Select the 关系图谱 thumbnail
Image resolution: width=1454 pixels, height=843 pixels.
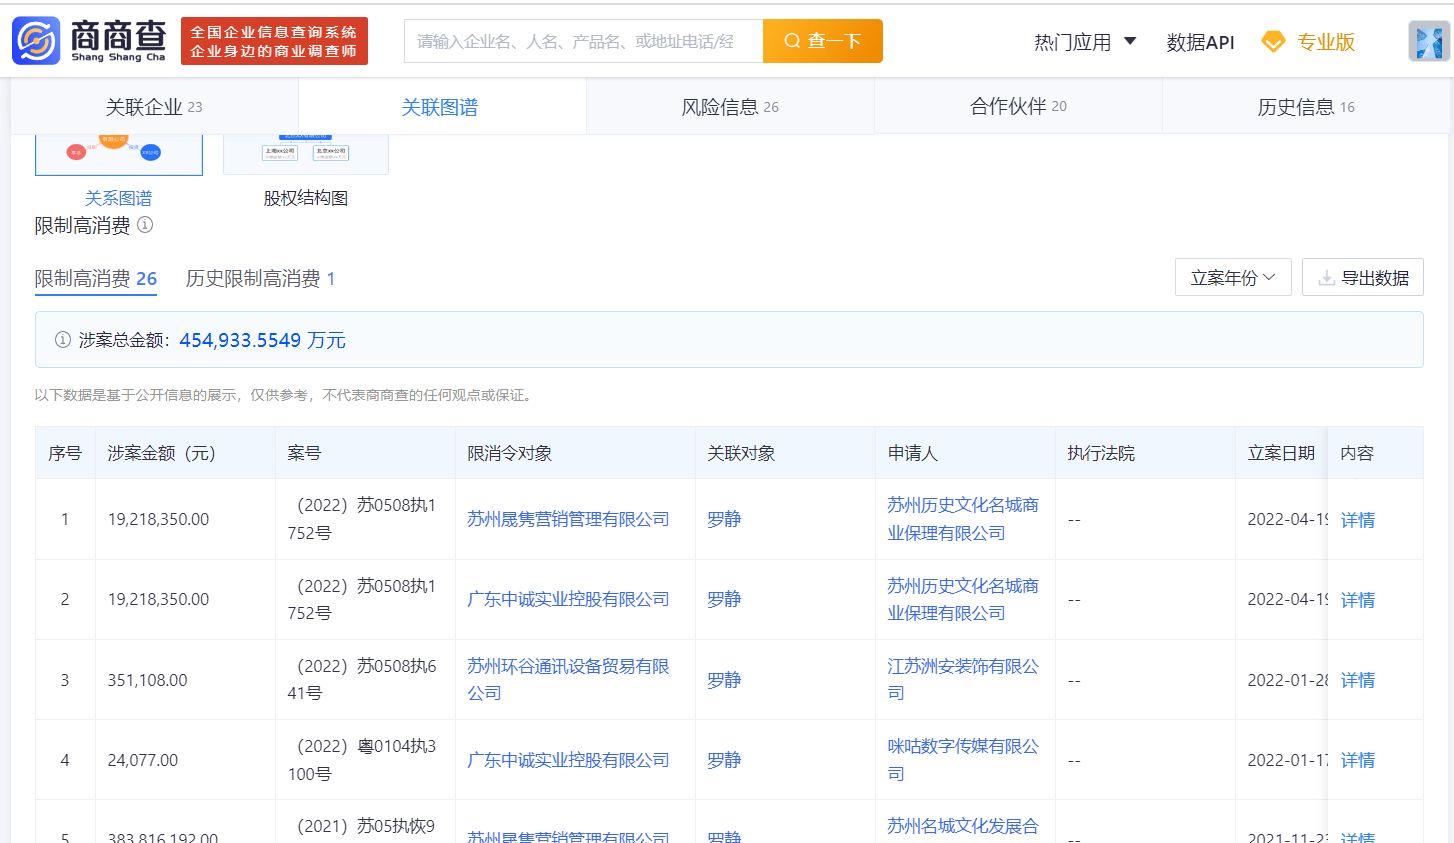(119, 154)
